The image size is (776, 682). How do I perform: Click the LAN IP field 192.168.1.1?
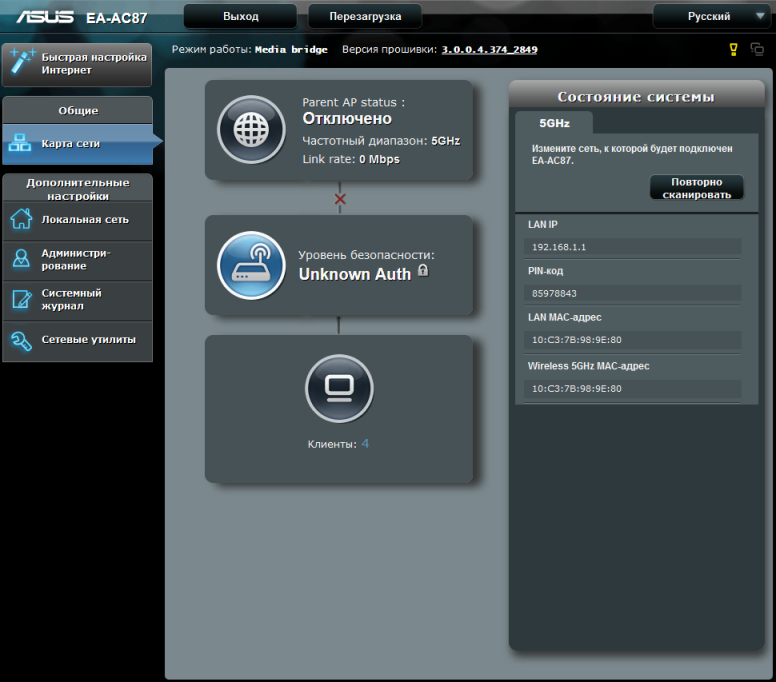[x=632, y=246]
